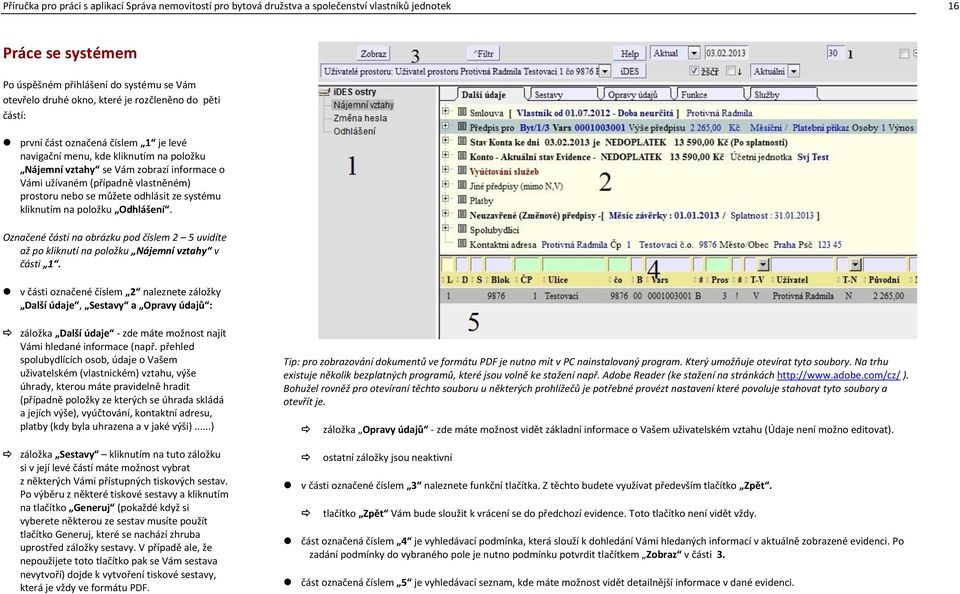
Task: Expand the Jiné předpisy row
Action: (446, 184)
